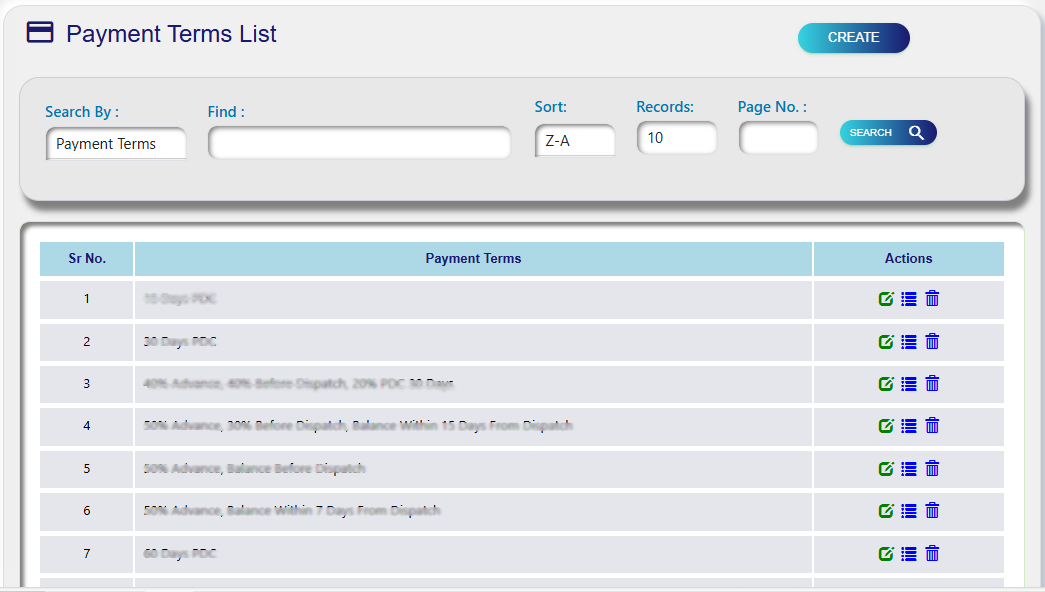Click the Page No. input field
The height and width of the screenshot is (592, 1045).
pos(778,138)
